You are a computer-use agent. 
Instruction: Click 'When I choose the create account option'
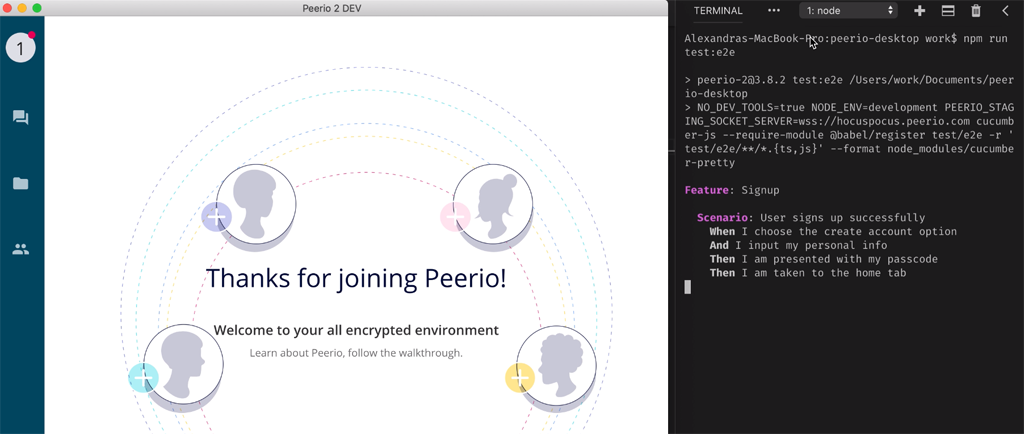(833, 232)
